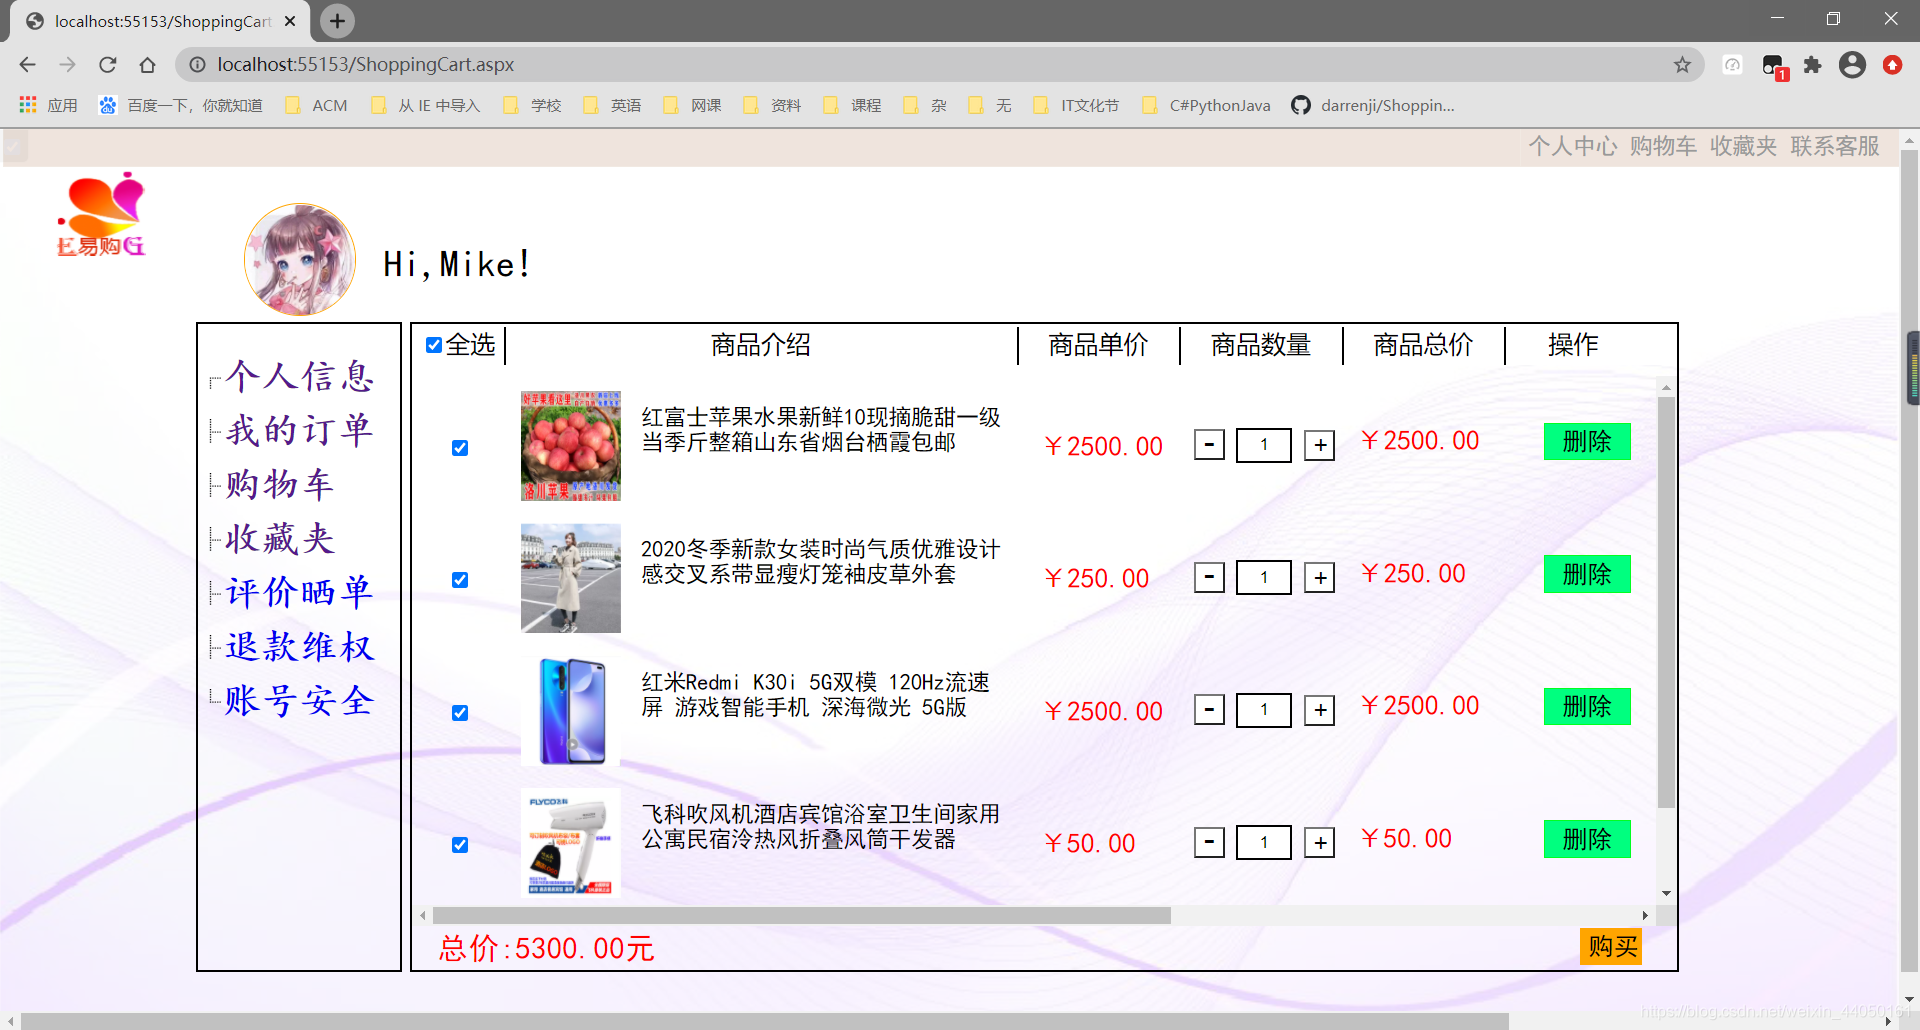Uncheck the 飞科吹风机 item checkbox
The height and width of the screenshot is (1030, 1920).
point(460,845)
